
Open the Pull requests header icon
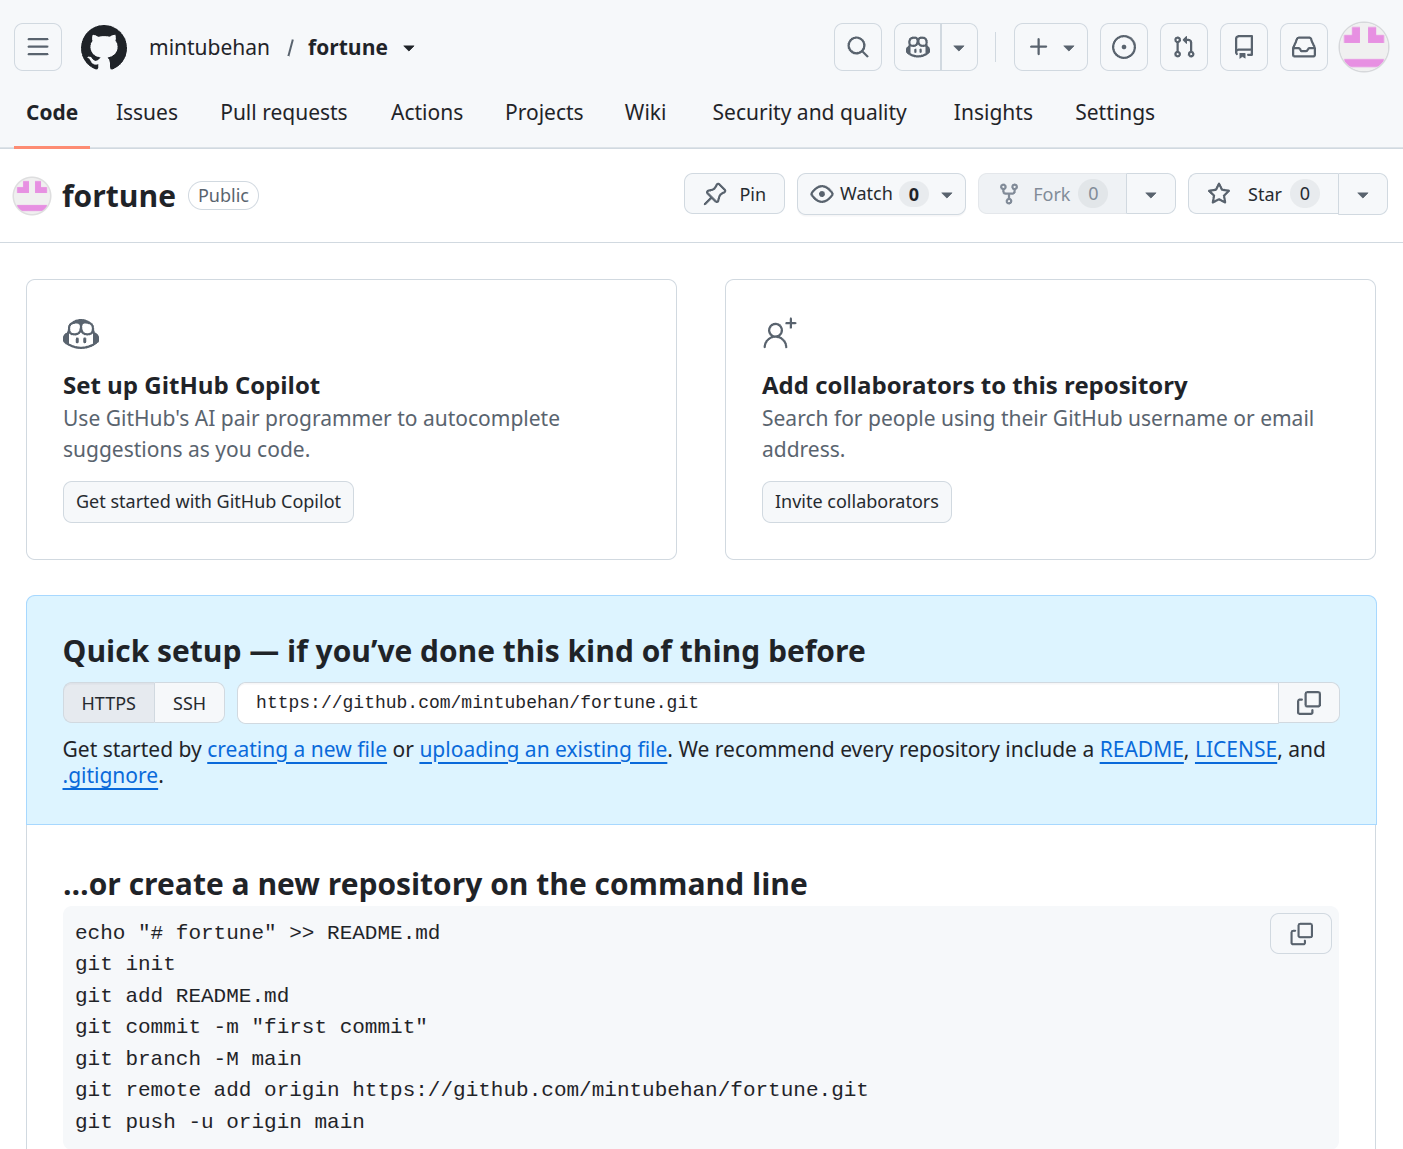[x=1184, y=47]
